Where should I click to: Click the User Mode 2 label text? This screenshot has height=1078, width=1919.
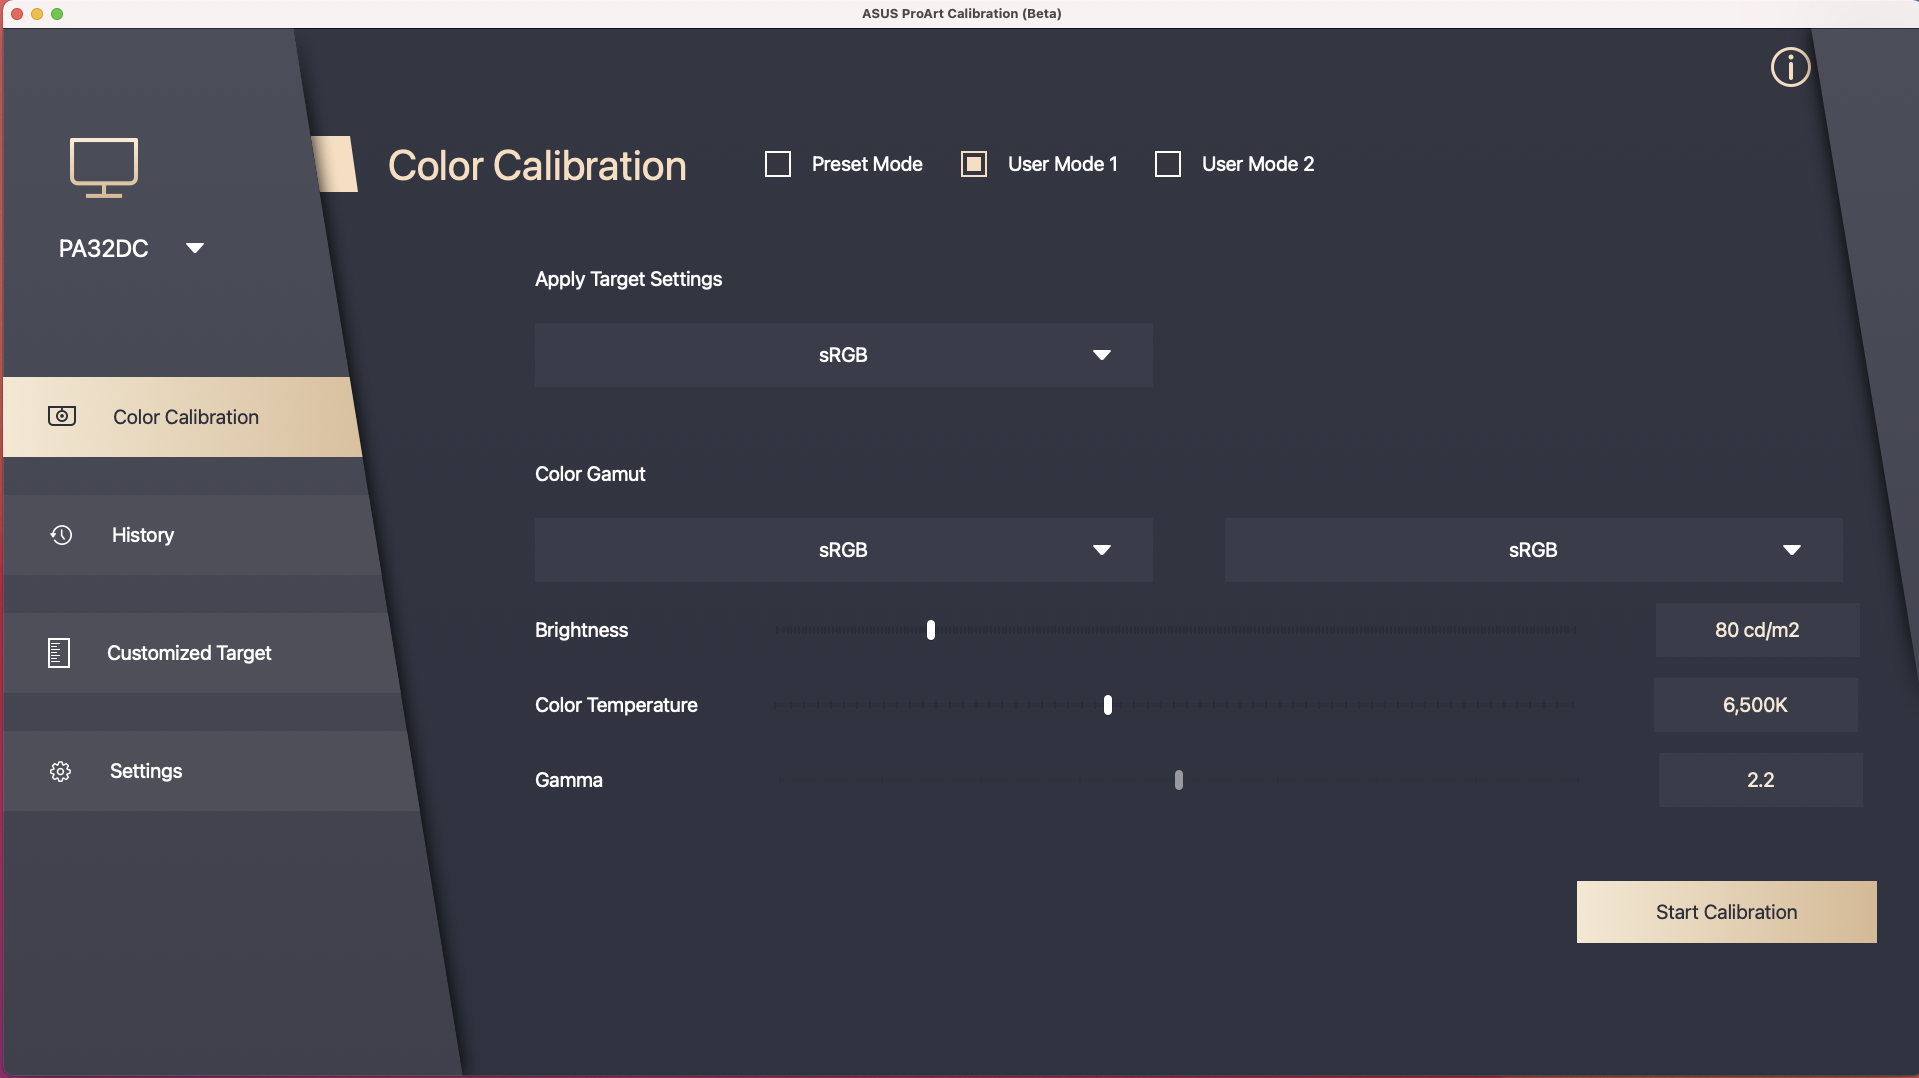1258,164
